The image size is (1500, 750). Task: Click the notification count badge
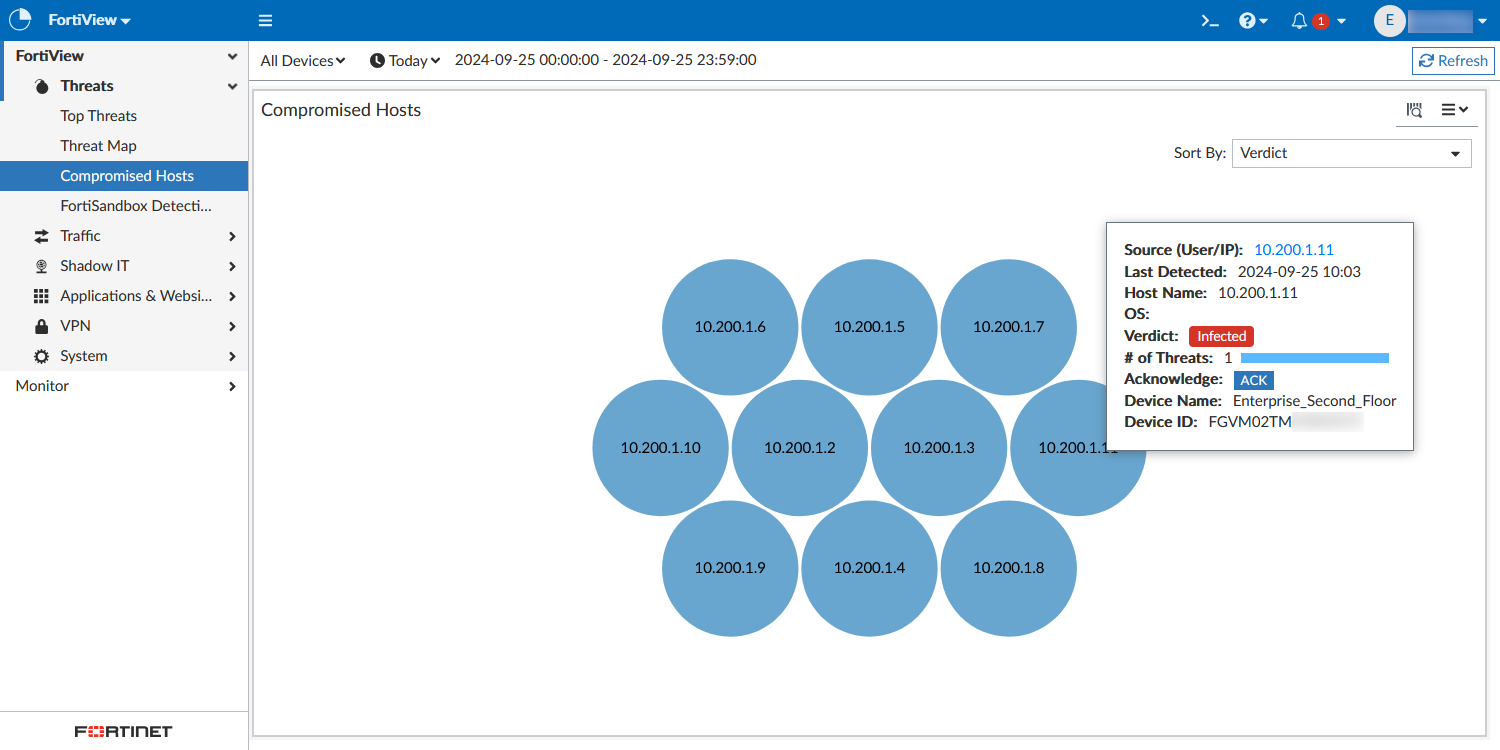(x=1321, y=21)
